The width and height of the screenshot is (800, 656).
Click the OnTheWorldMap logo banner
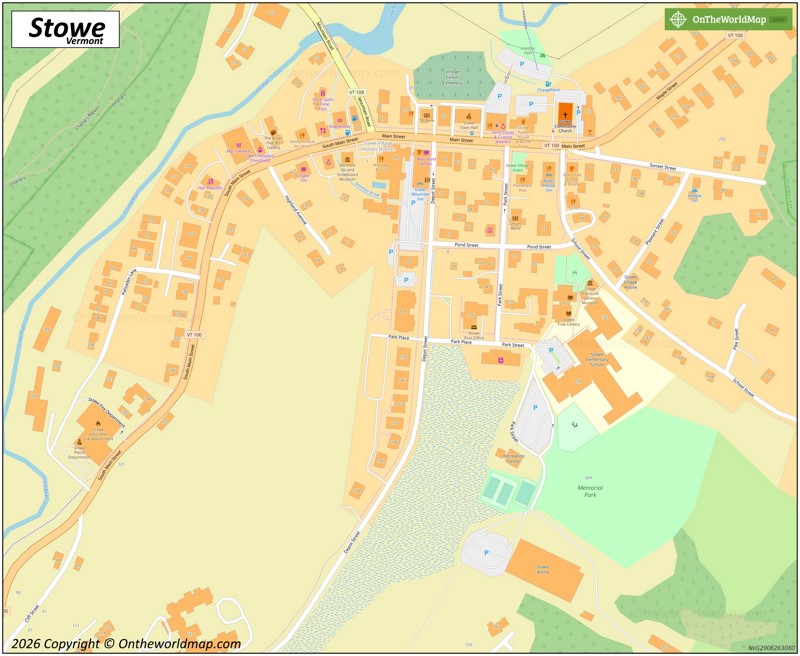coord(728,19)
